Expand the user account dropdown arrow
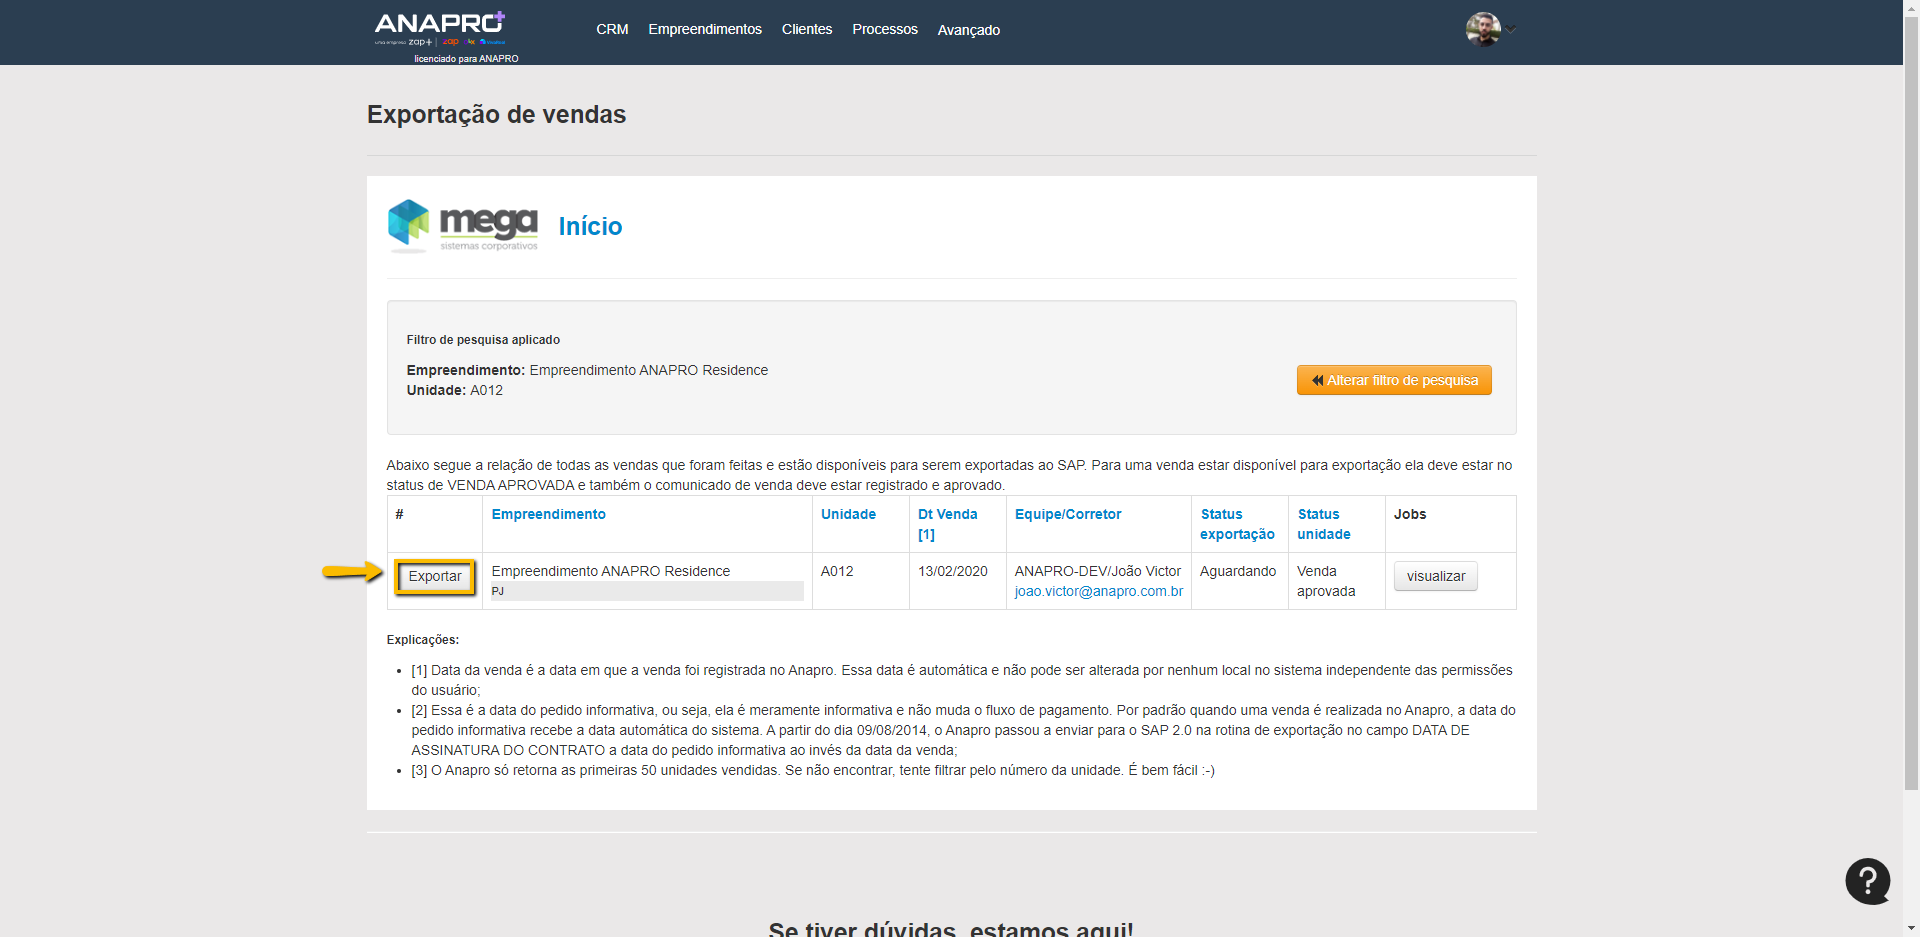Viewport: 1920px width, 937px height. point(1511,30)
